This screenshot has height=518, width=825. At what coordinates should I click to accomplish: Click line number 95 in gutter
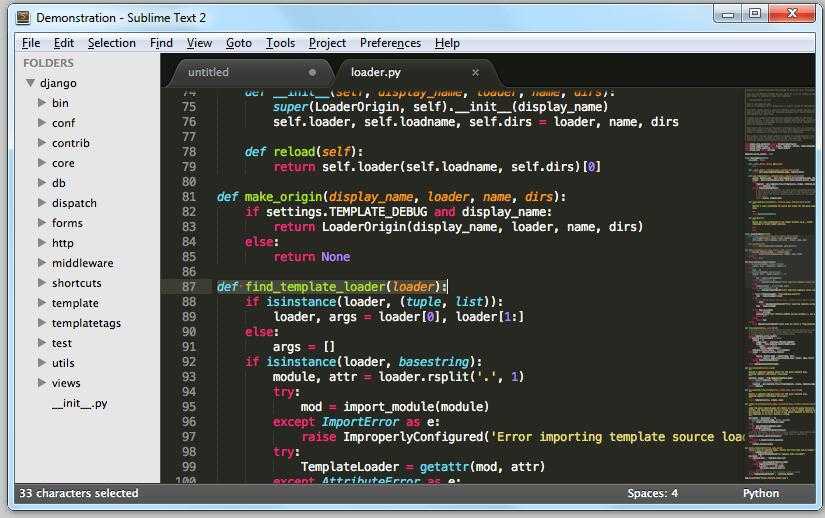pyautogui.click(x=189, y=407)
